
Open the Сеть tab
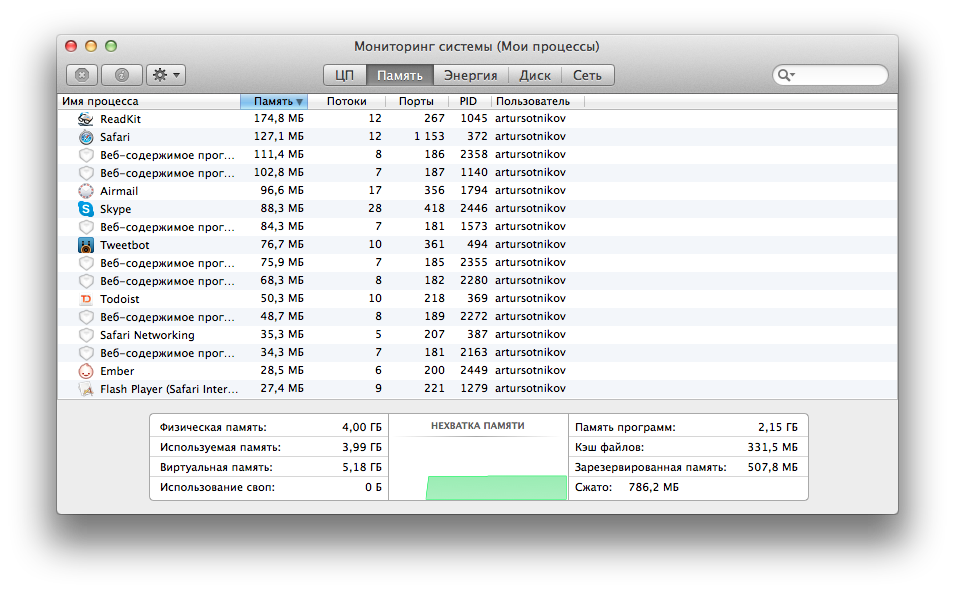(x=587, y=75)
